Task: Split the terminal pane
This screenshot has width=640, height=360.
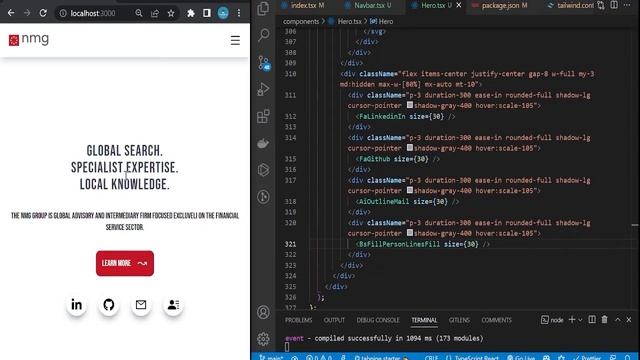Action: (592, 320)
